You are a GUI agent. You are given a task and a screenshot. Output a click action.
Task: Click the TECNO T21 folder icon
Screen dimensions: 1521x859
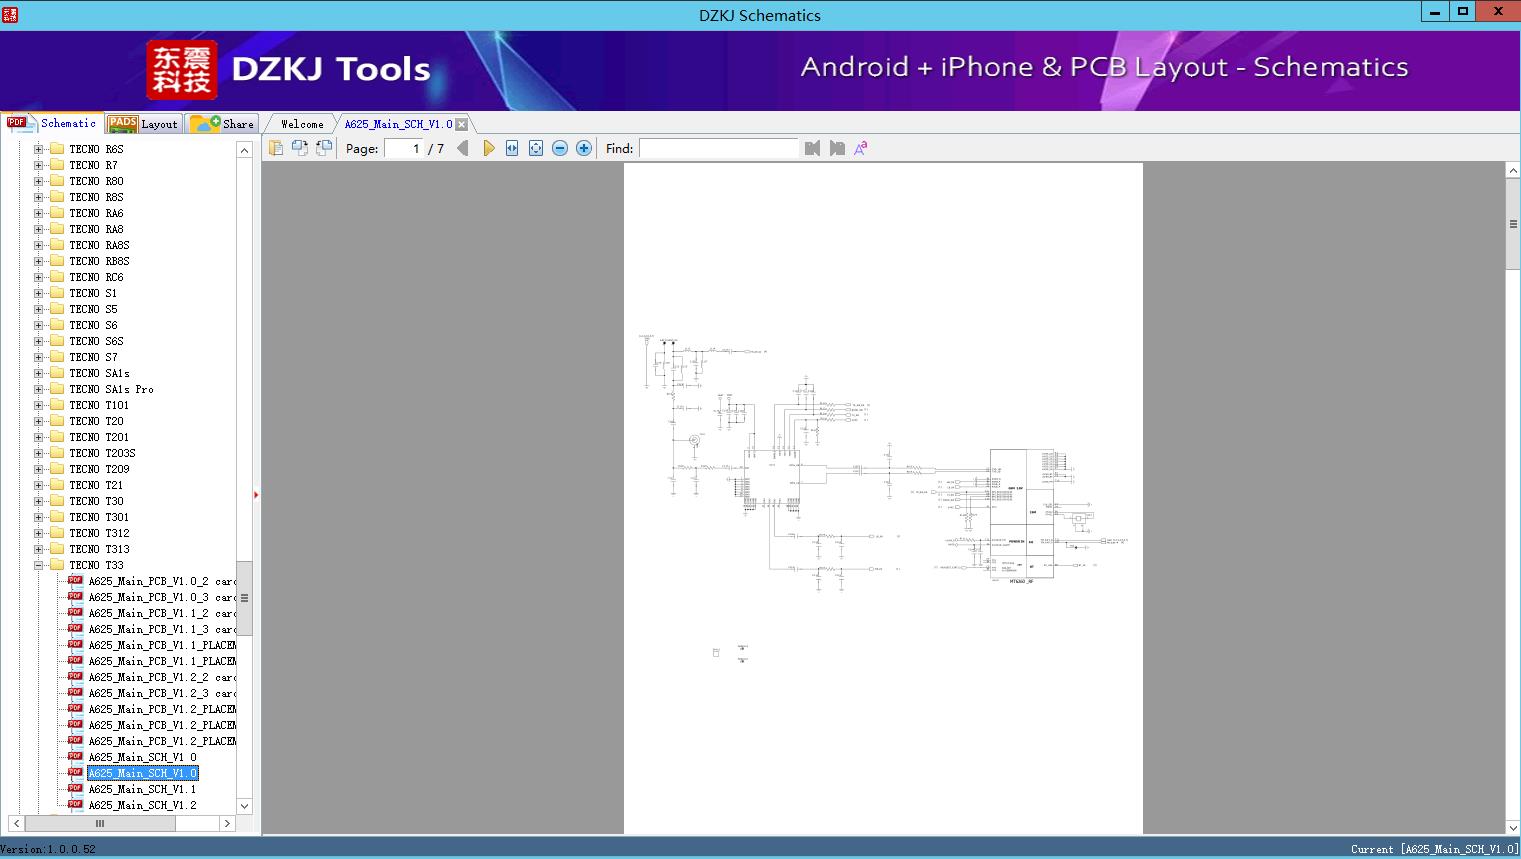[57, 485]
